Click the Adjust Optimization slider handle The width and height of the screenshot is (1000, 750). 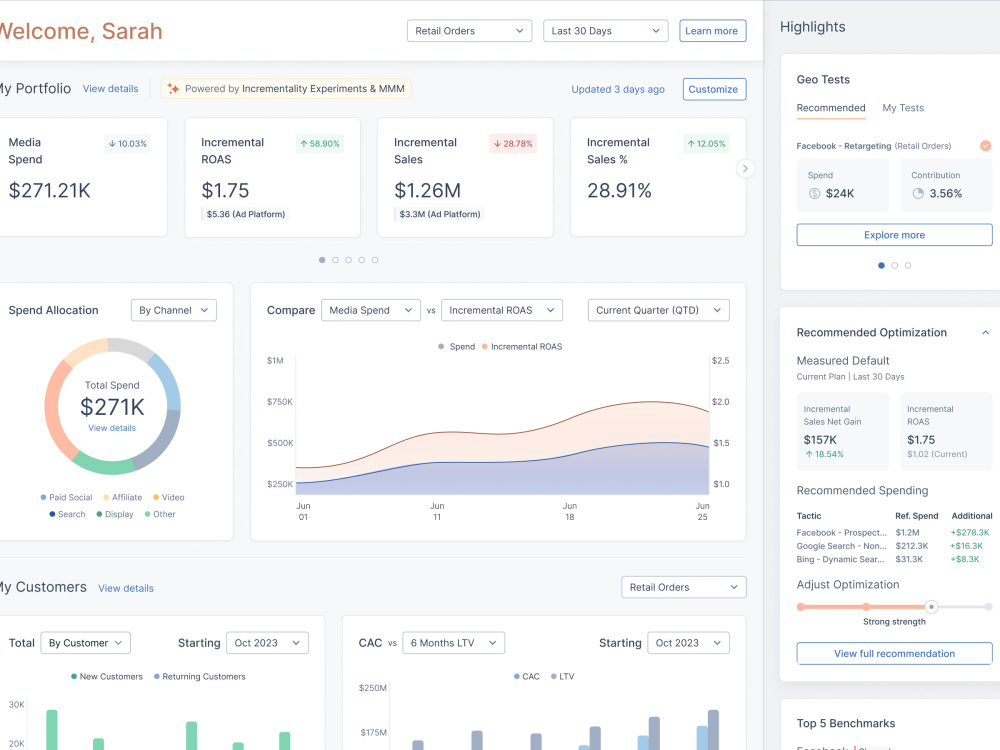931,607
